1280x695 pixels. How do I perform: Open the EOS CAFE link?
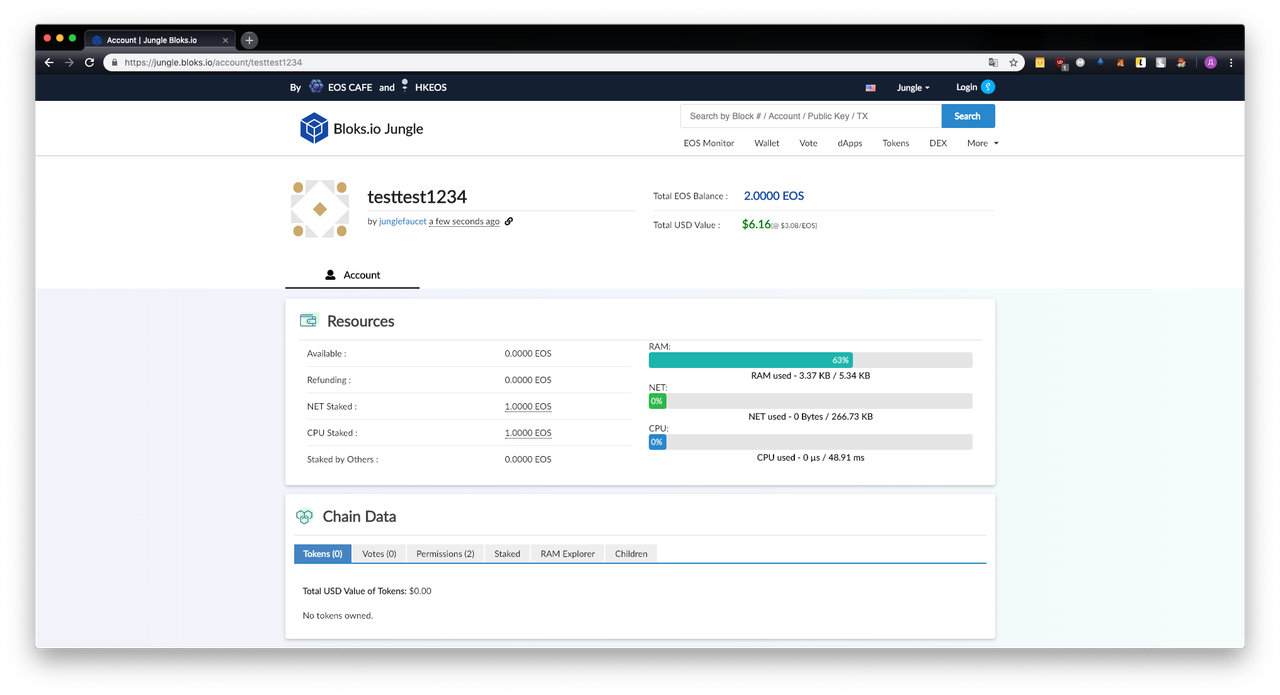pyautogui.click(x=350, y=87)
